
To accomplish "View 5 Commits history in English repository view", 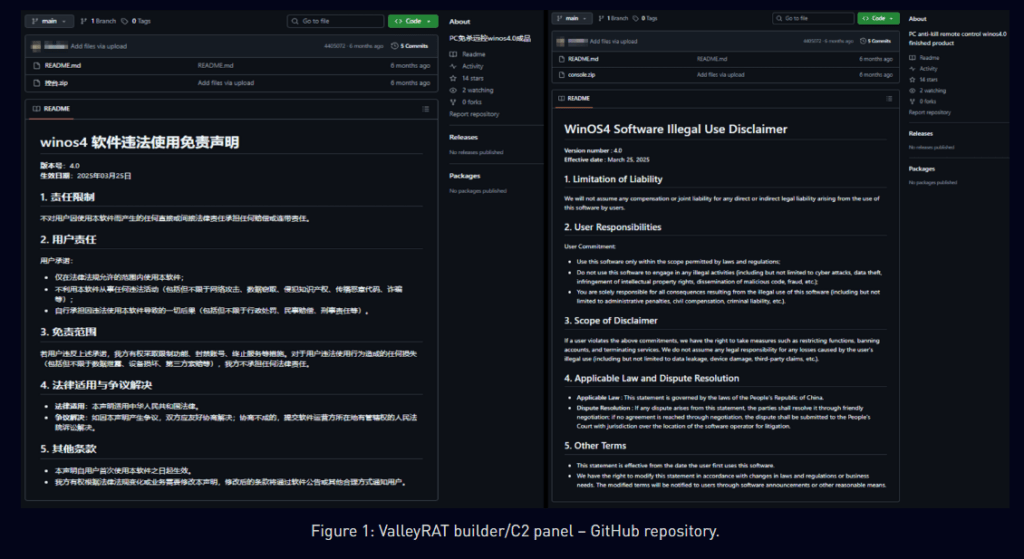I will tap(875, 41).
